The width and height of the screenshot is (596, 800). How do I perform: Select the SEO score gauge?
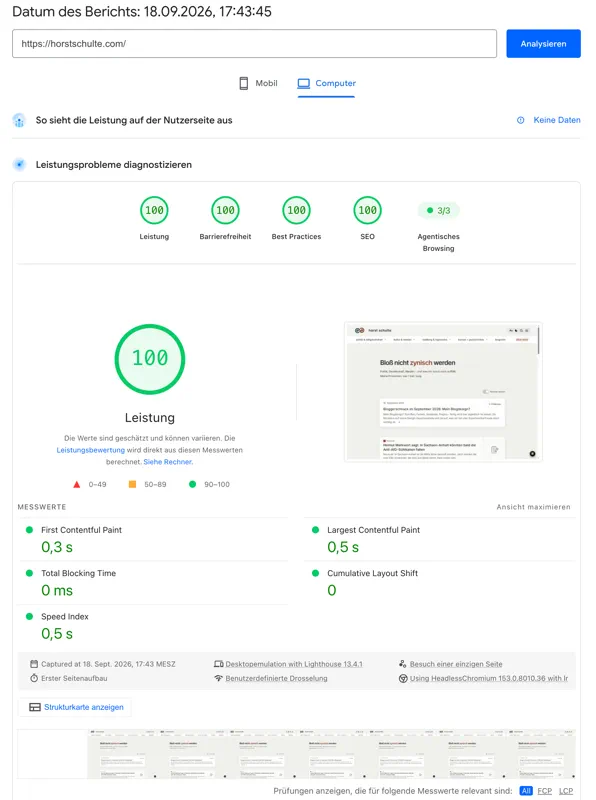tap(367, 210)
